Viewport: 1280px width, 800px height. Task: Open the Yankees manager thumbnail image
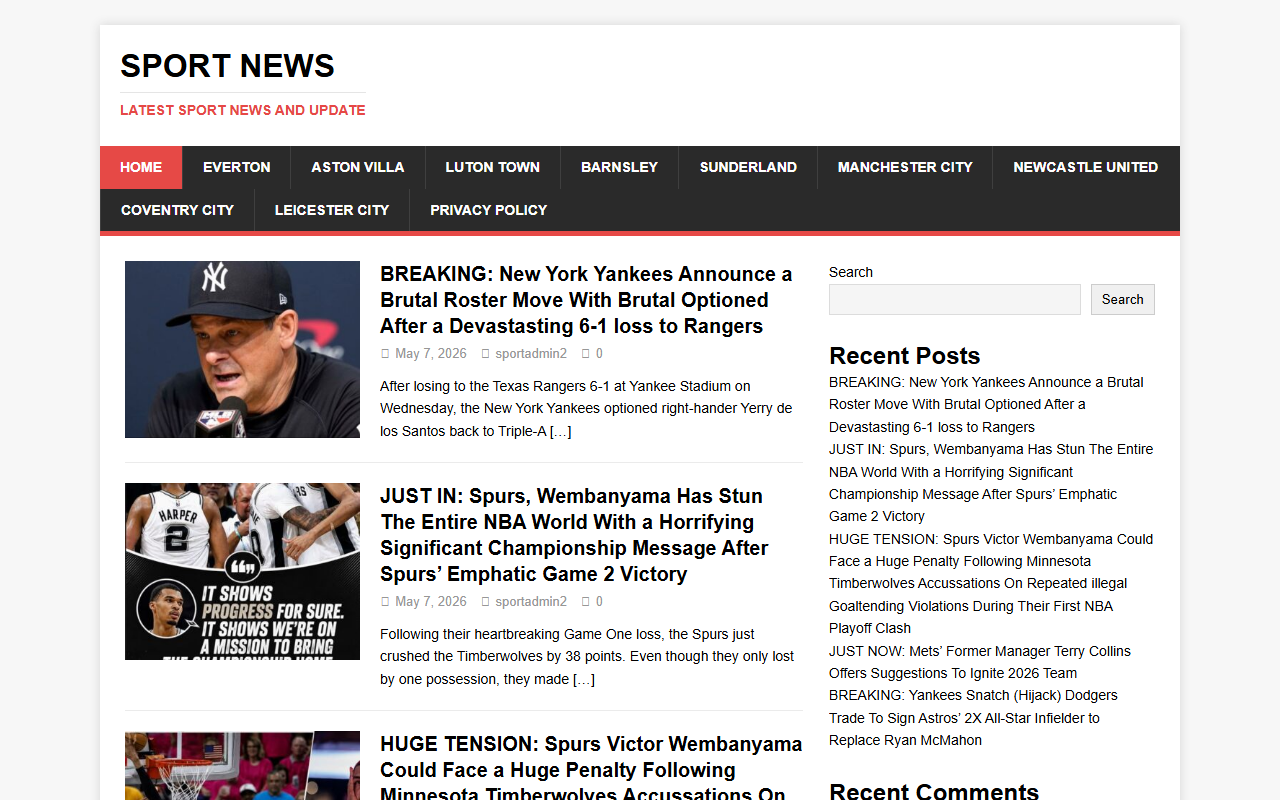tap(242, 349)
